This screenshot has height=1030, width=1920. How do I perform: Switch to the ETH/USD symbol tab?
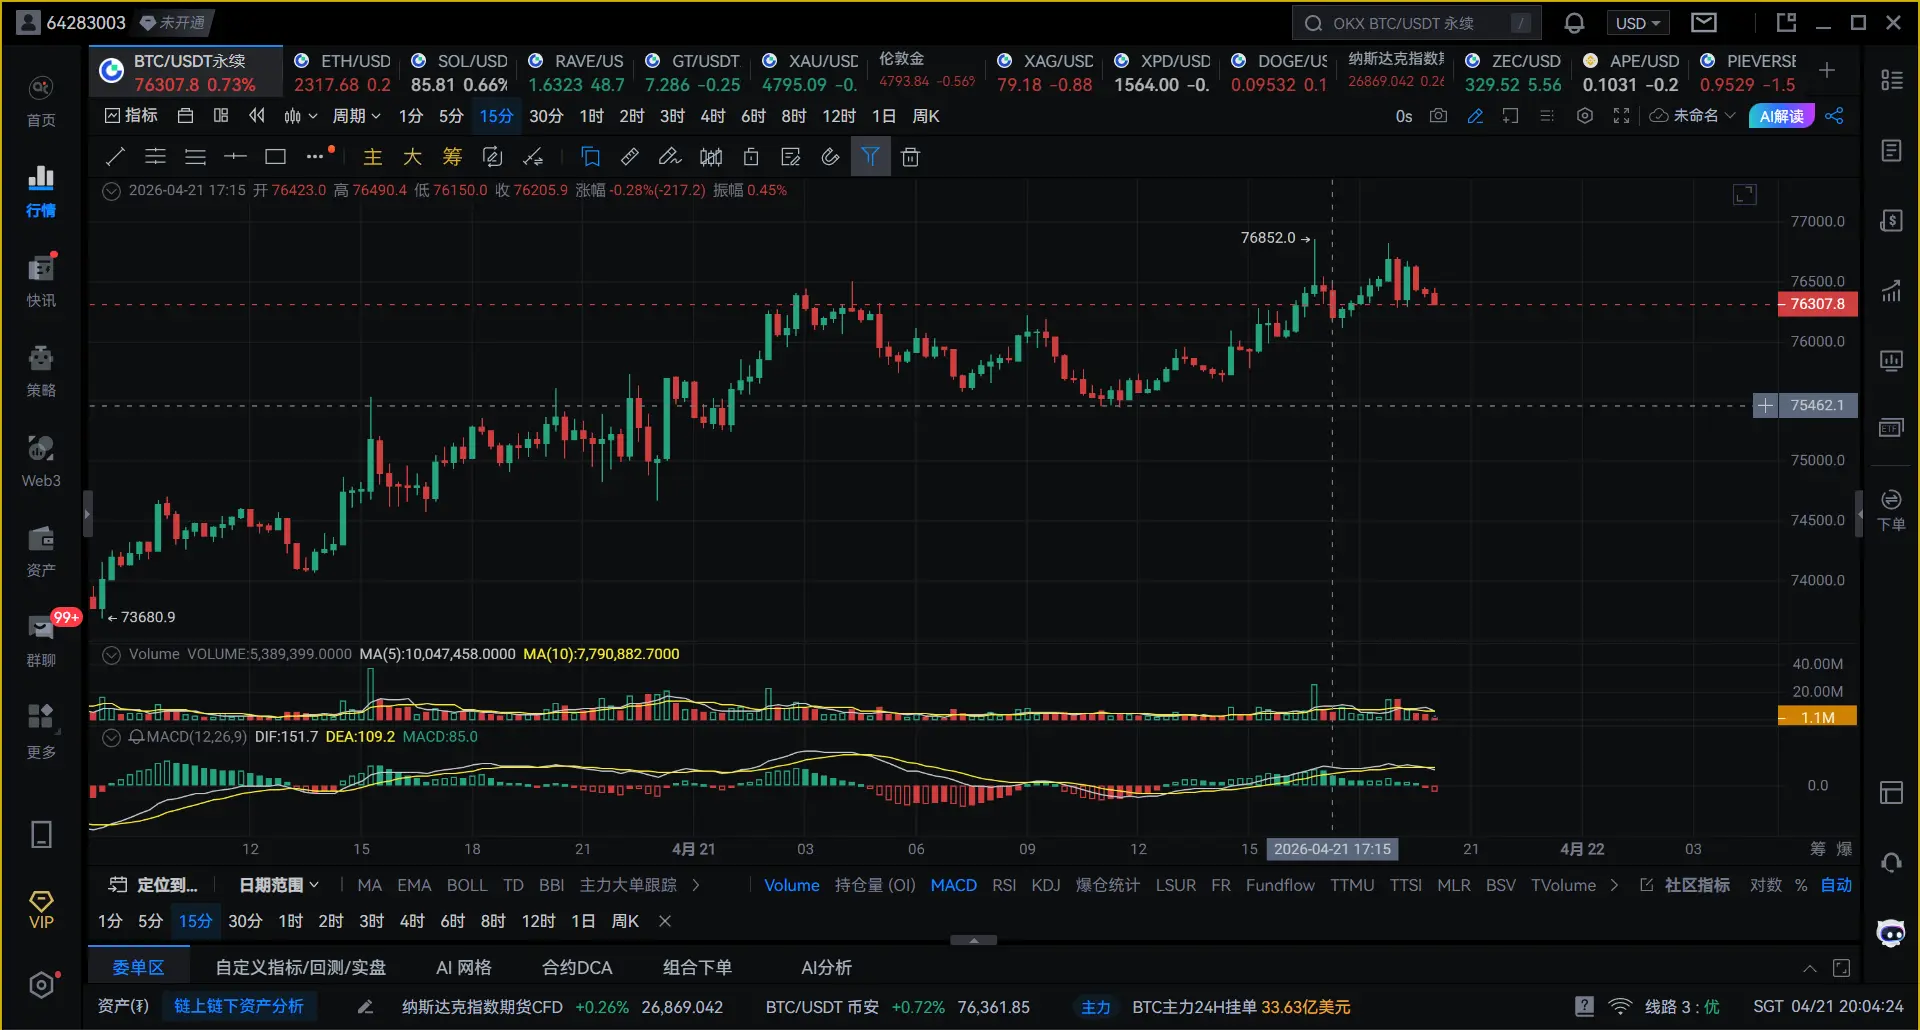tap(342, 72)
